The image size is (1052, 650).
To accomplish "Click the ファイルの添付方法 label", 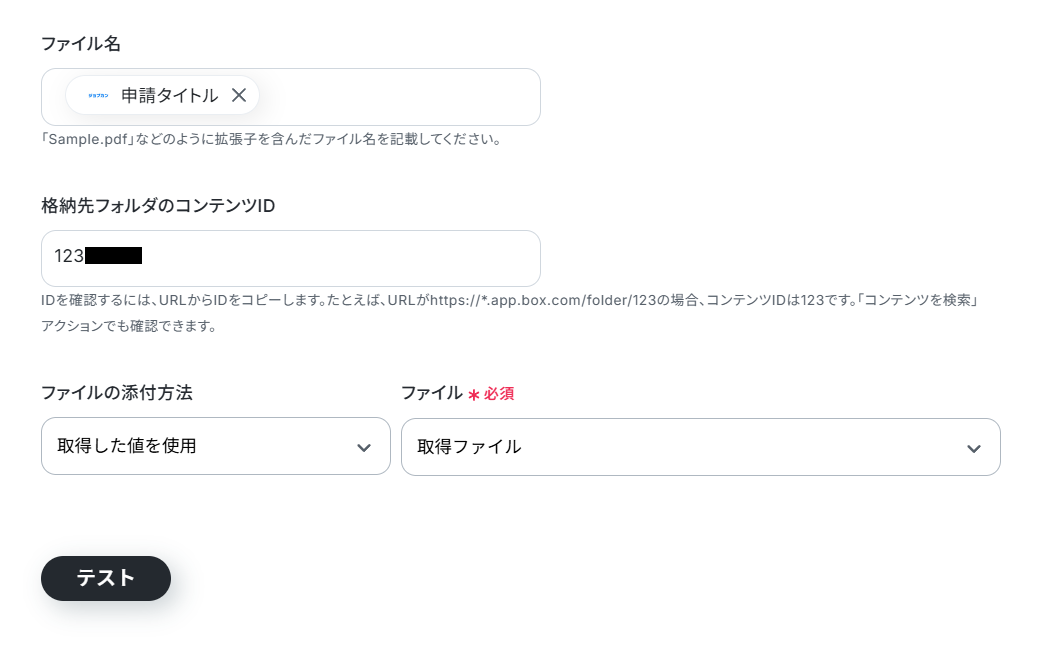I will [x=117, y=393].
